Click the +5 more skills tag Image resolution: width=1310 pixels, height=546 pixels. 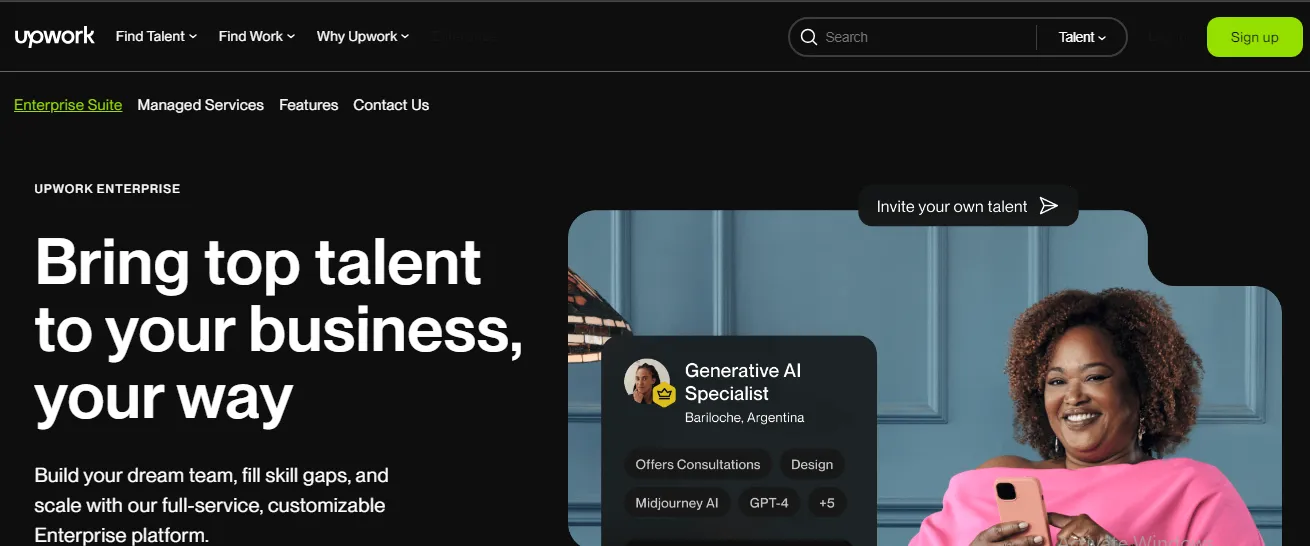click(x=827, y=503)
